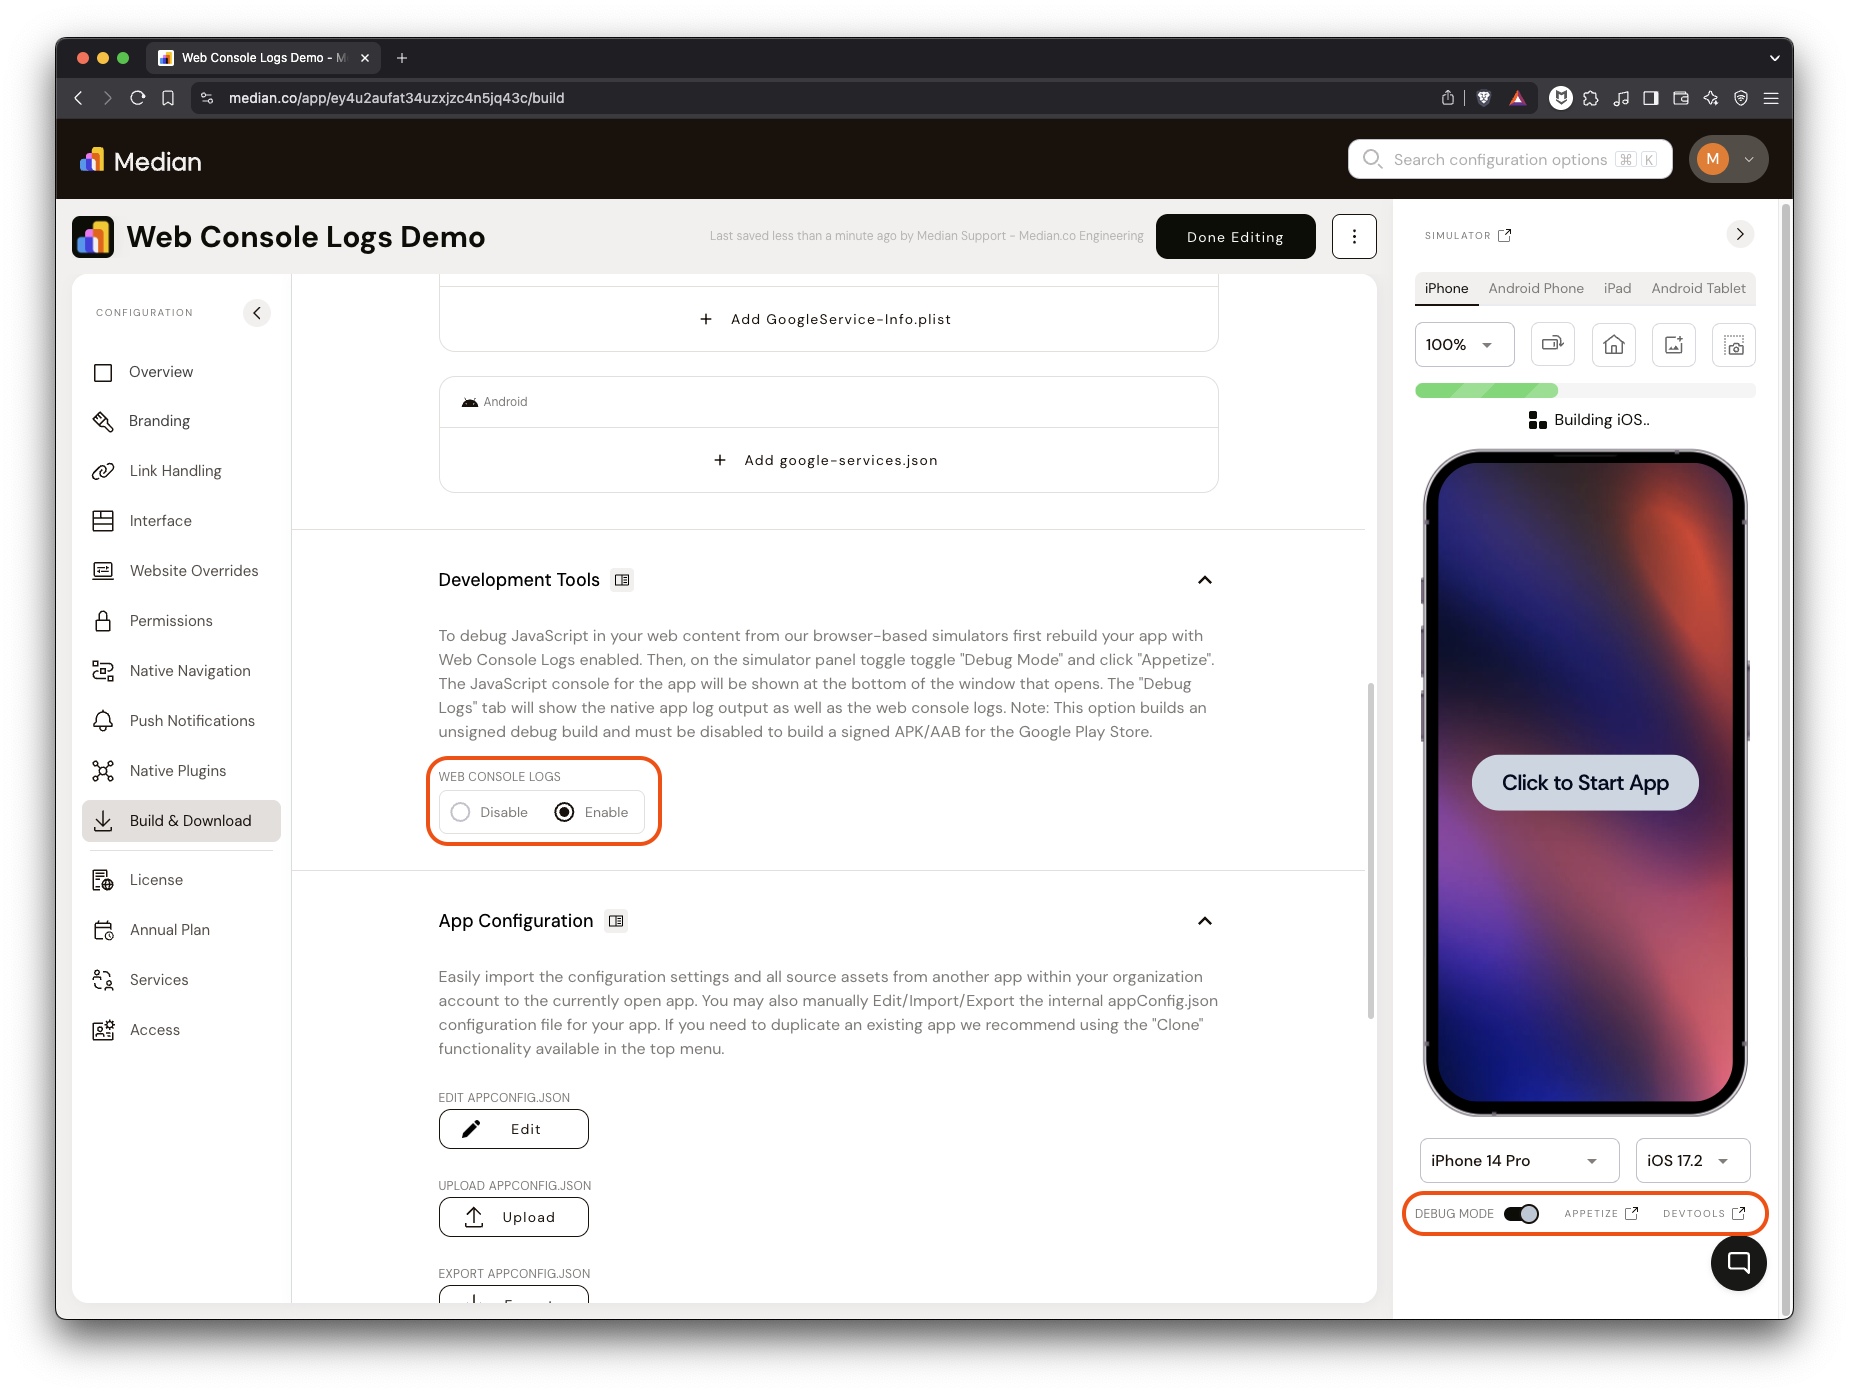Click the Services icon
Screen dimensions: 1849x1393
click(103, 980)
